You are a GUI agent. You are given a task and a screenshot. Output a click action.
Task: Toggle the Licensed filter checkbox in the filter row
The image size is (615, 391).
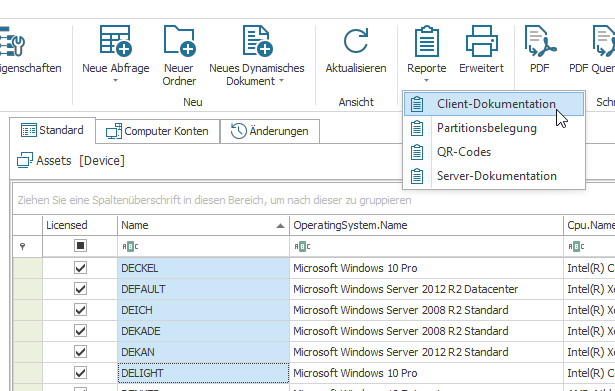coord(80,246)
